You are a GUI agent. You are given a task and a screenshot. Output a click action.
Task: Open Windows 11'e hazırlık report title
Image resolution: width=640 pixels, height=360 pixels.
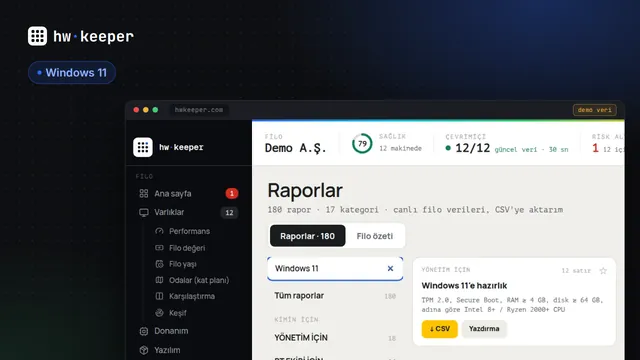coord(464,286)
